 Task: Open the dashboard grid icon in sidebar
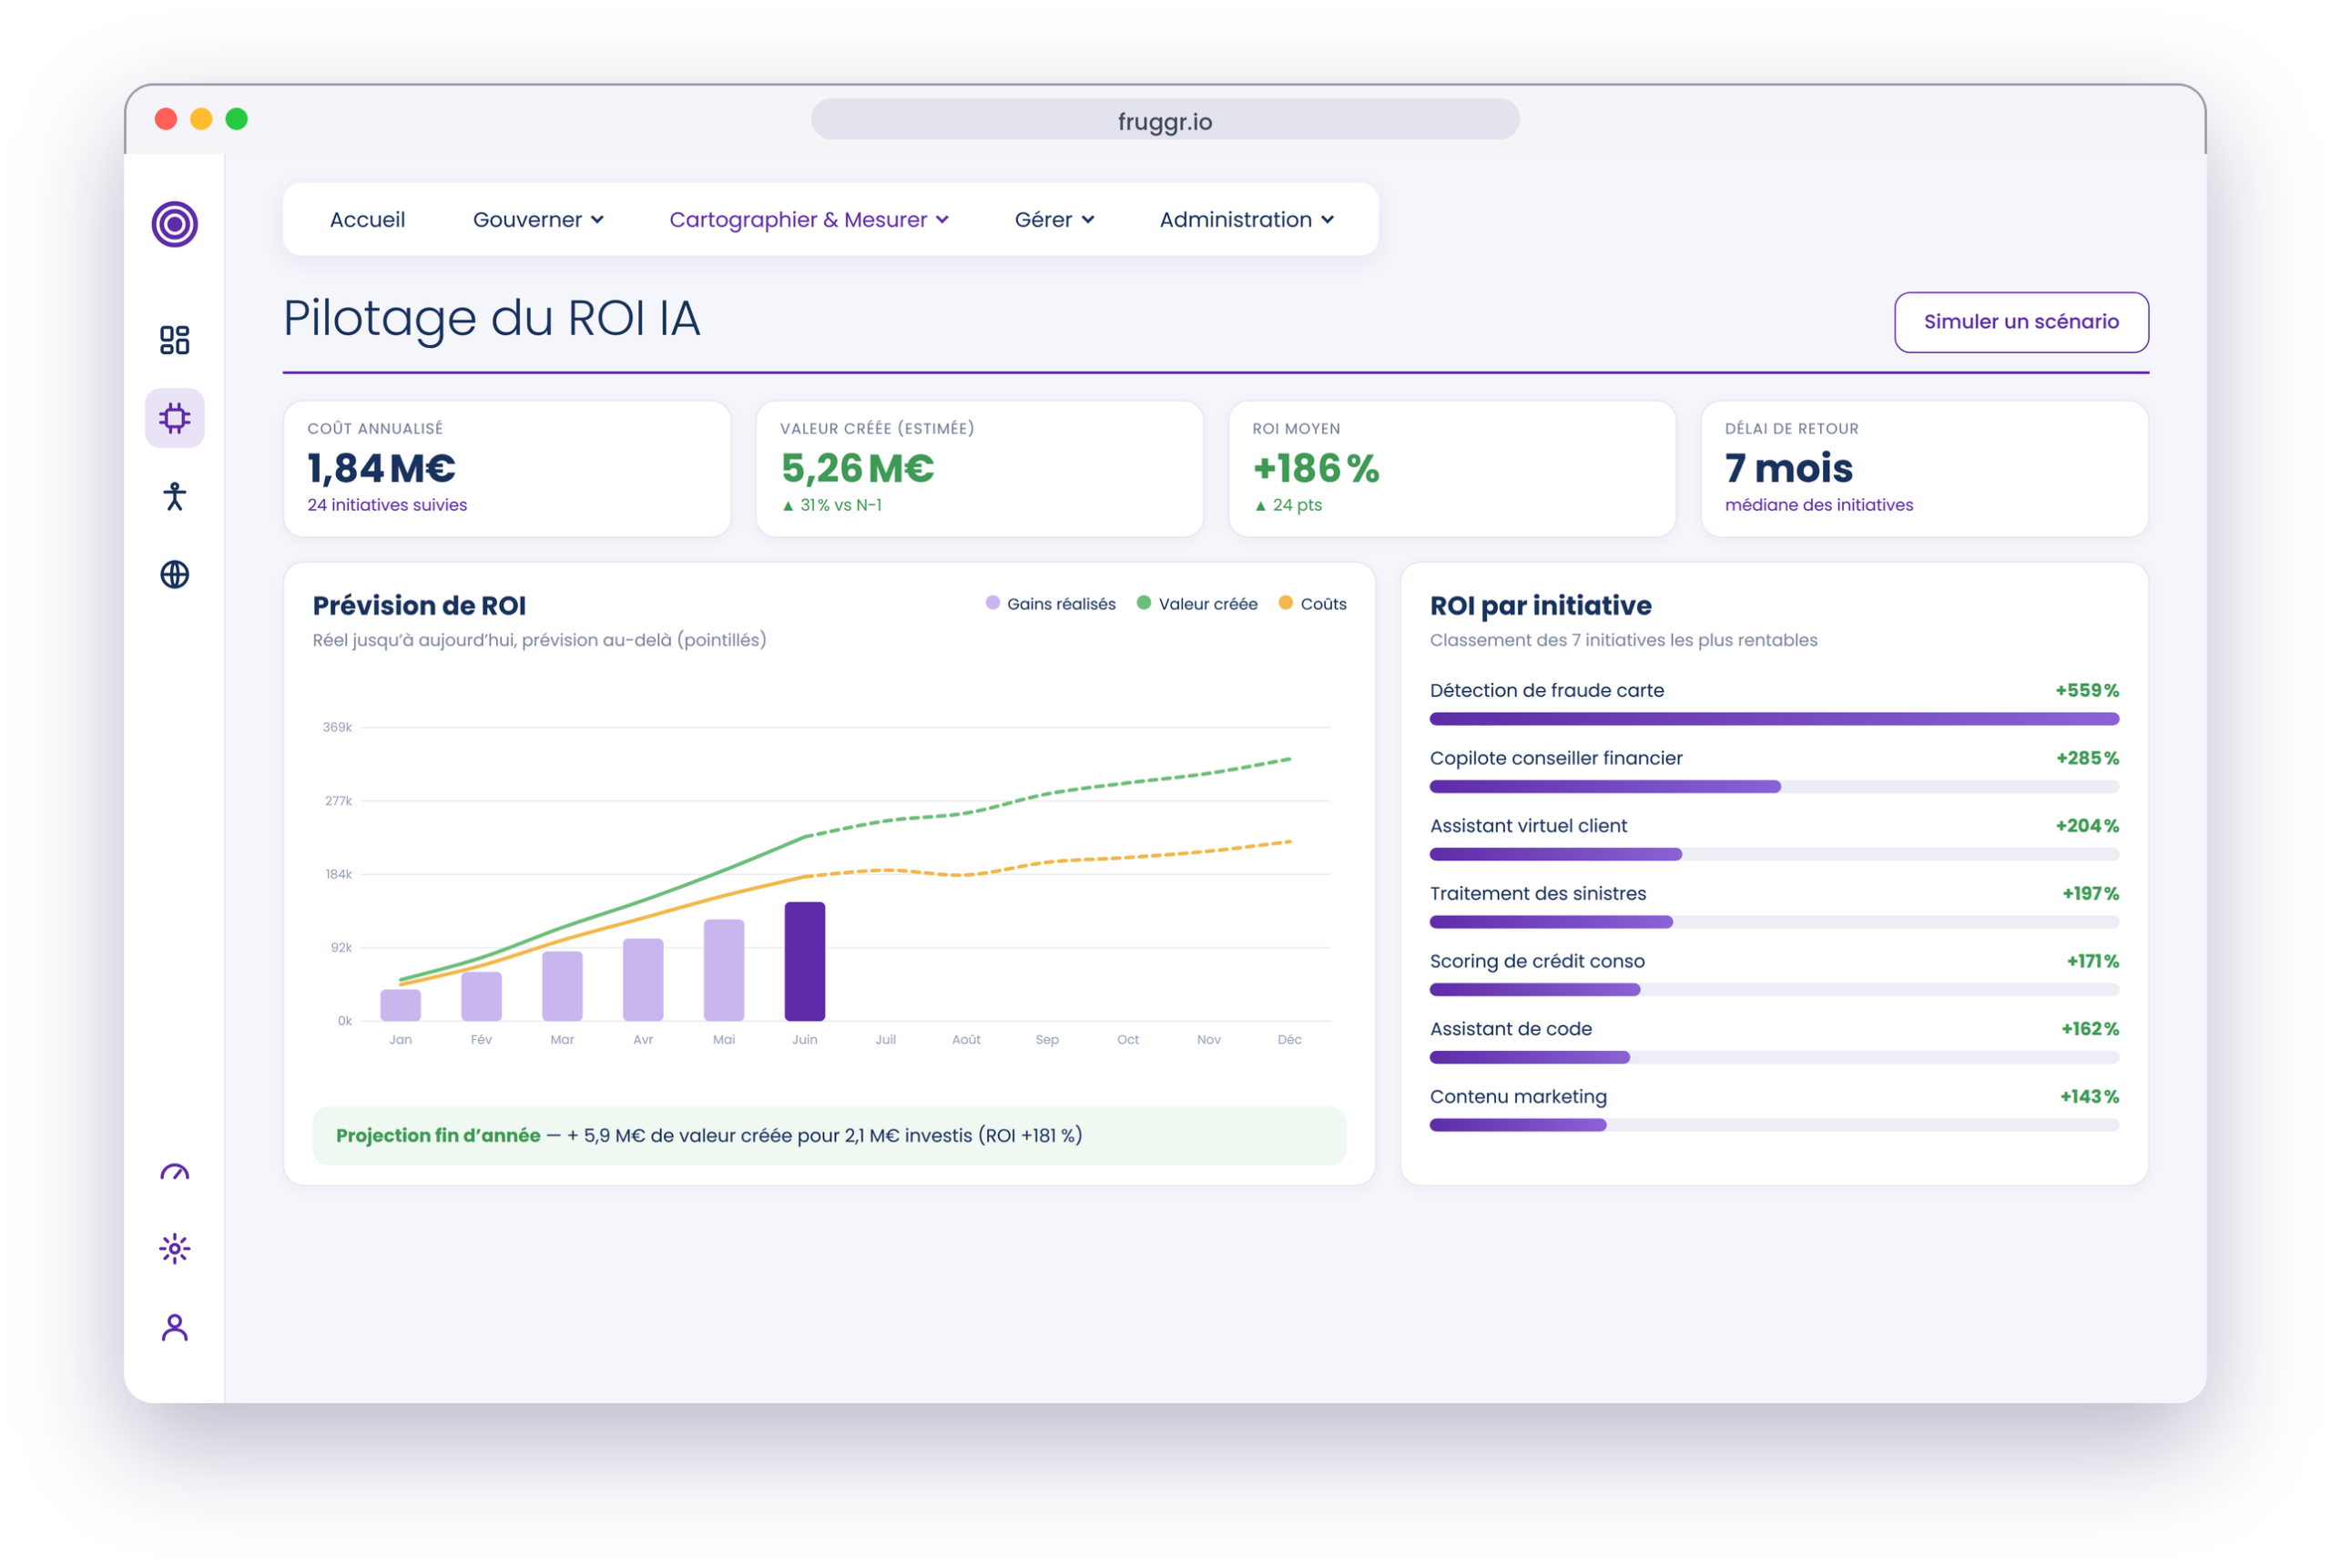point(175,340)
